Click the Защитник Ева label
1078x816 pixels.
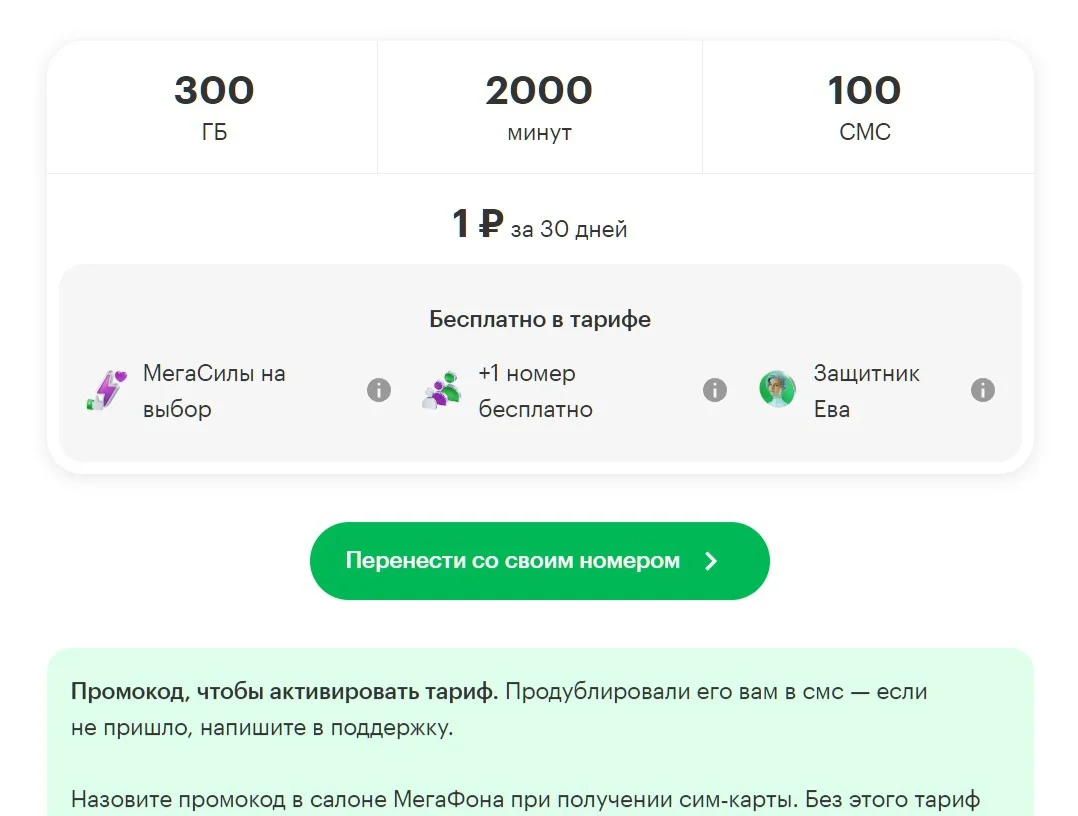[x=866, y=391]
